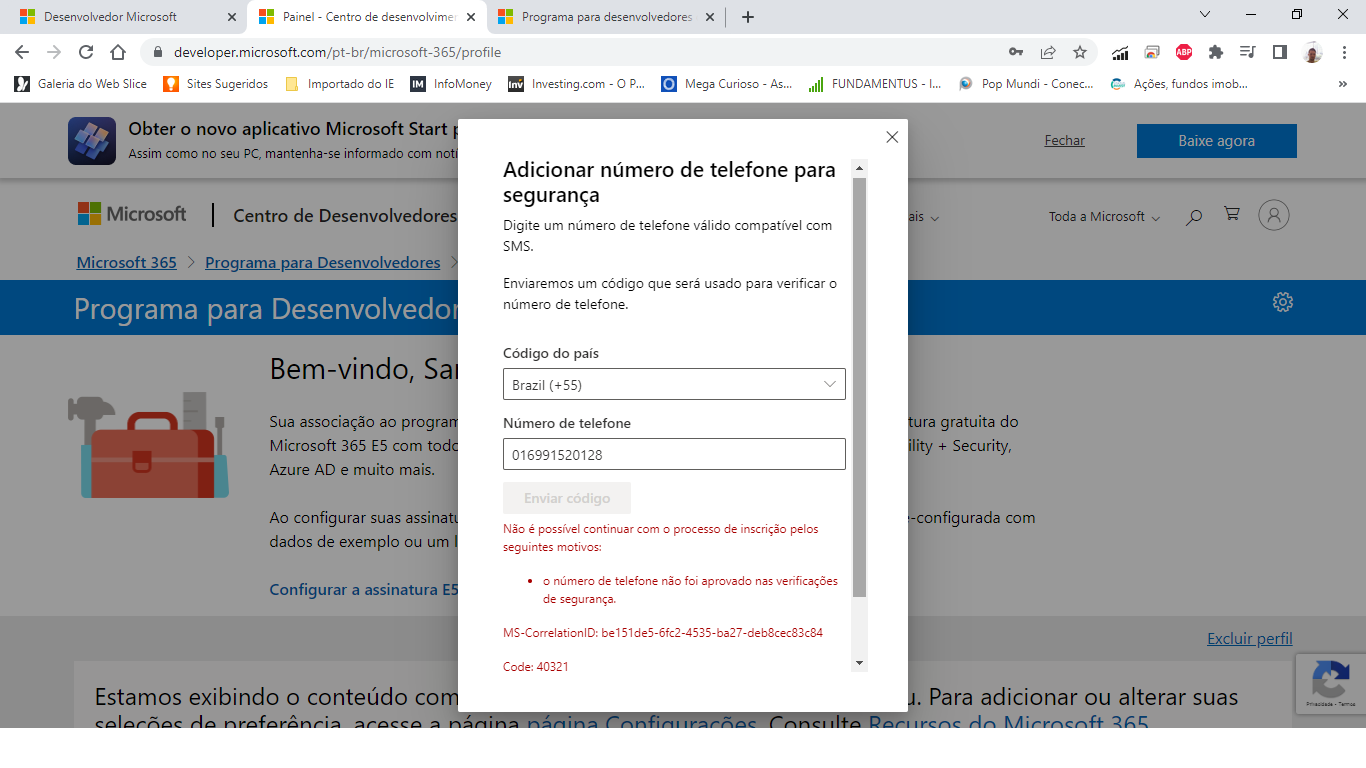
Task: Open the saved passwords key icon
Action: click(1016, 52)
